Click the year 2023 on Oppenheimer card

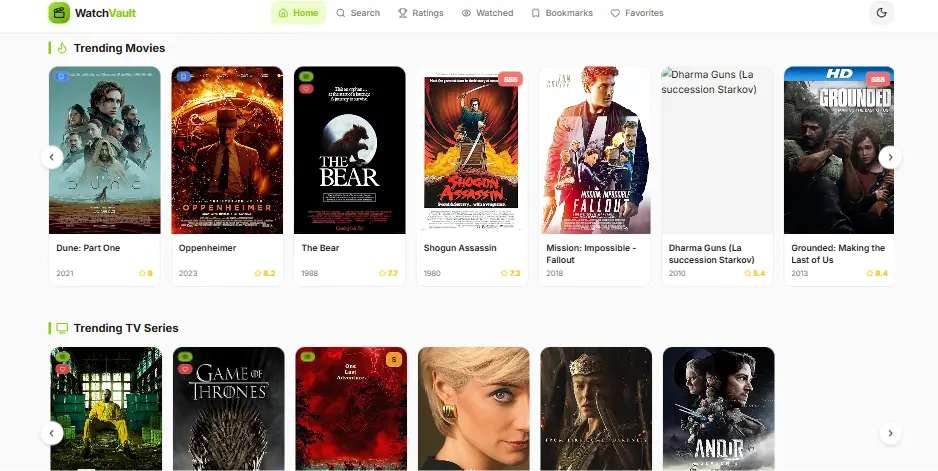click(187, 273)
